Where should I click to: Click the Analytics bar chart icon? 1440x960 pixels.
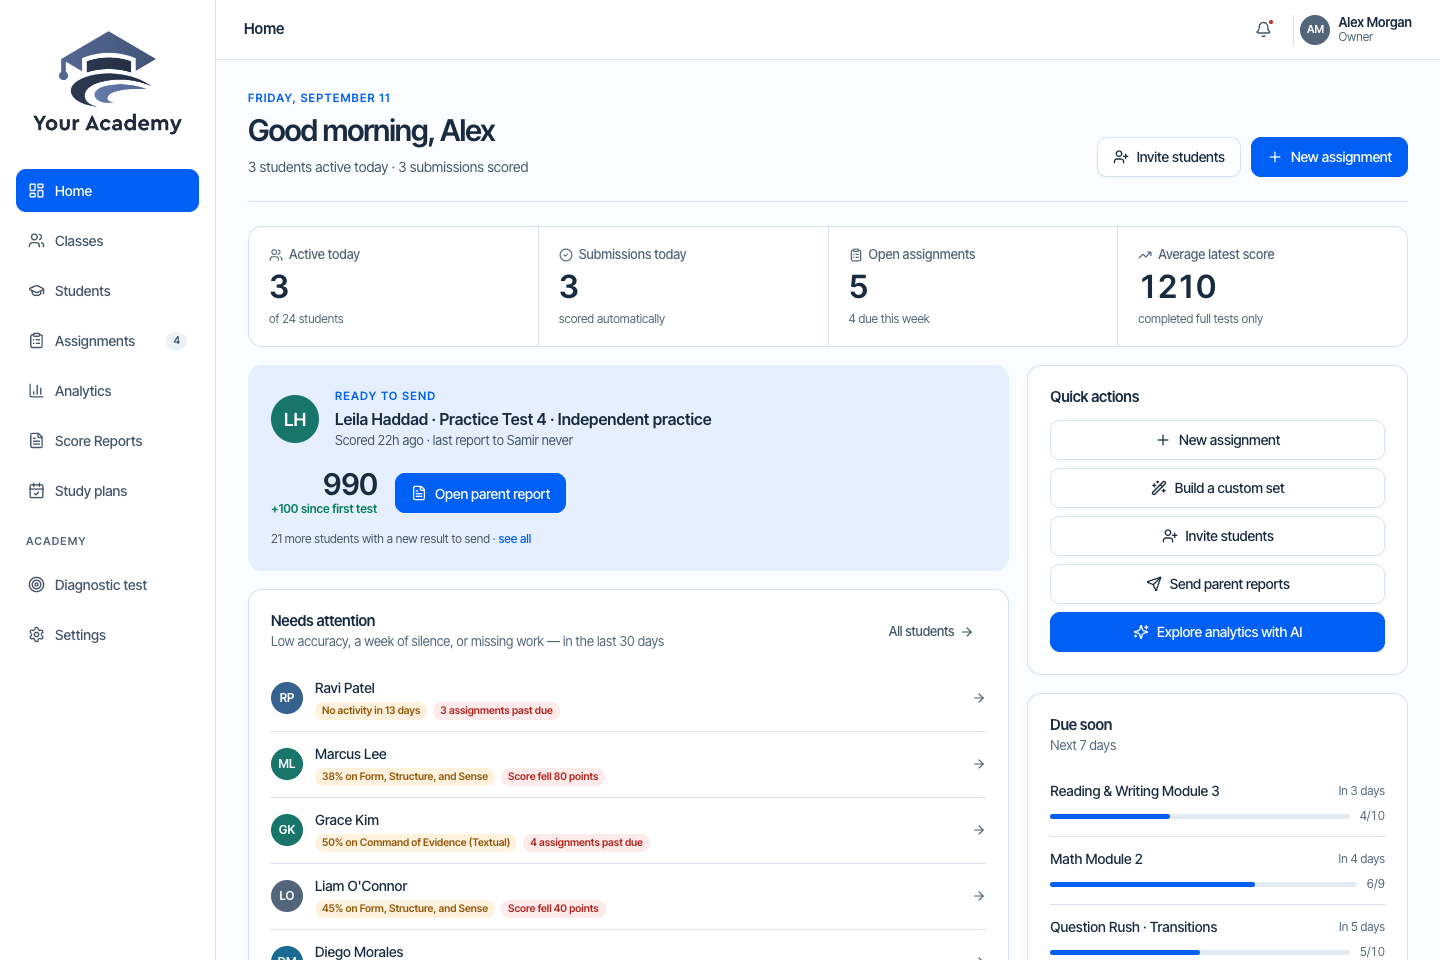pyautogui.click(x=37, y=391)
